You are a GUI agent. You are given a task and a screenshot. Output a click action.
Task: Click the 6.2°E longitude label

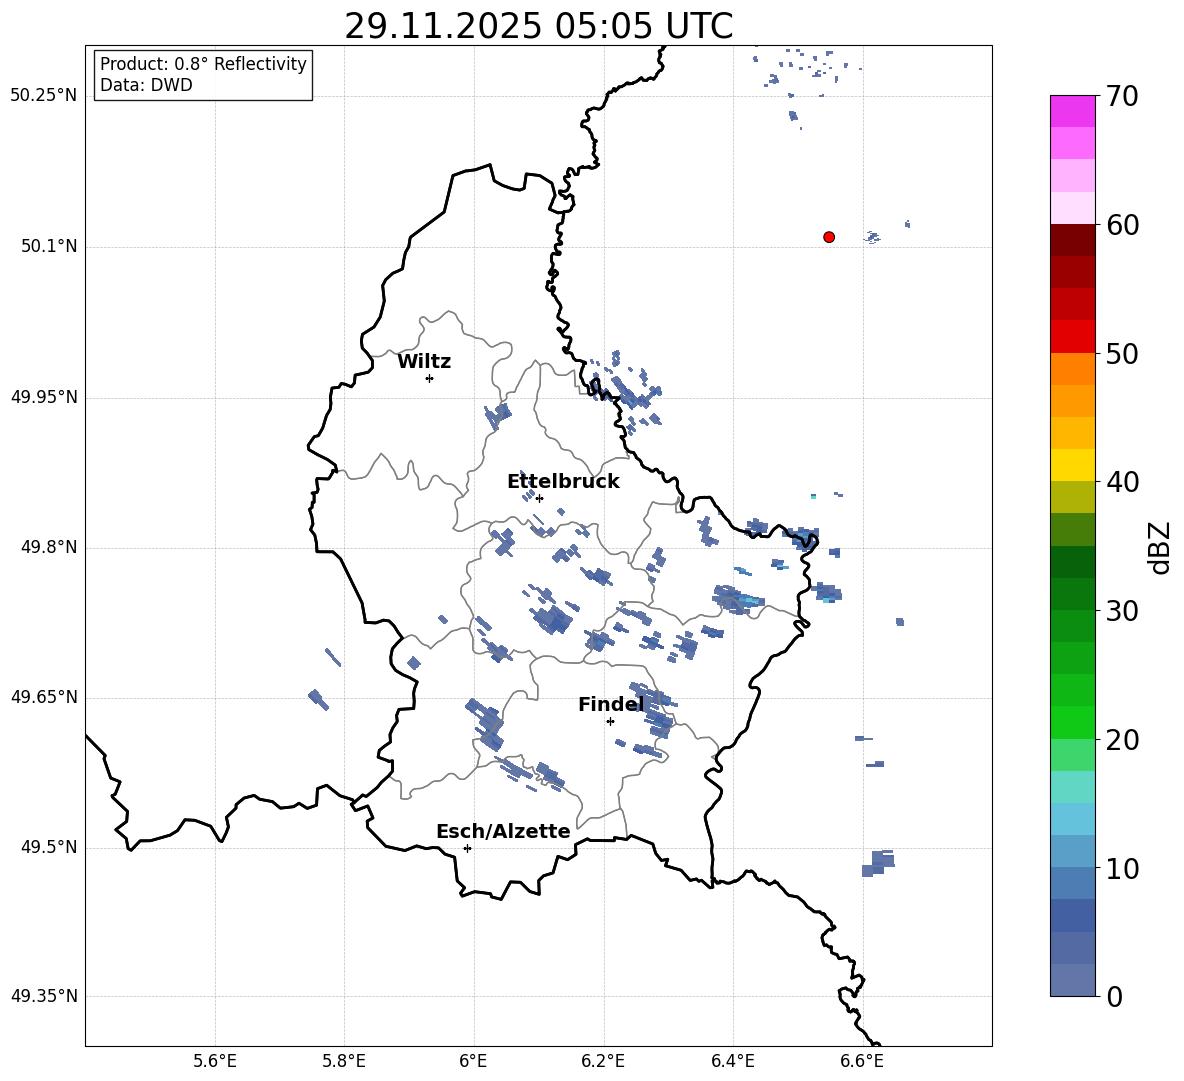[x=603, y=1061]
